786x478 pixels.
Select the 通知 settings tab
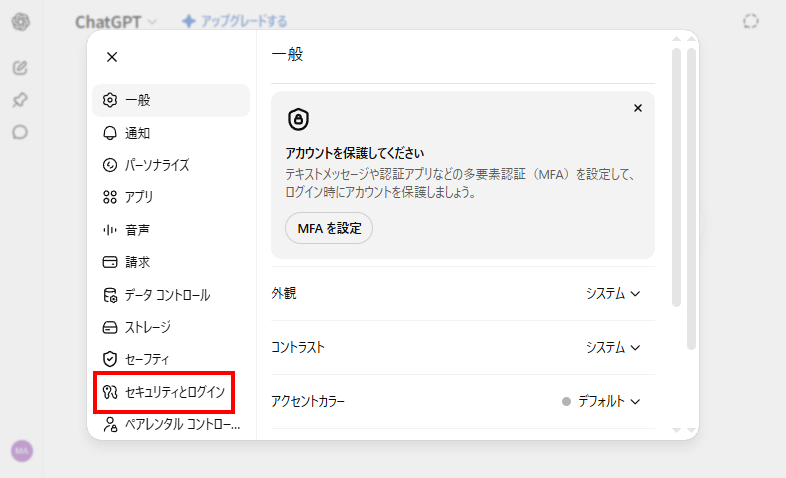(171, 133)
